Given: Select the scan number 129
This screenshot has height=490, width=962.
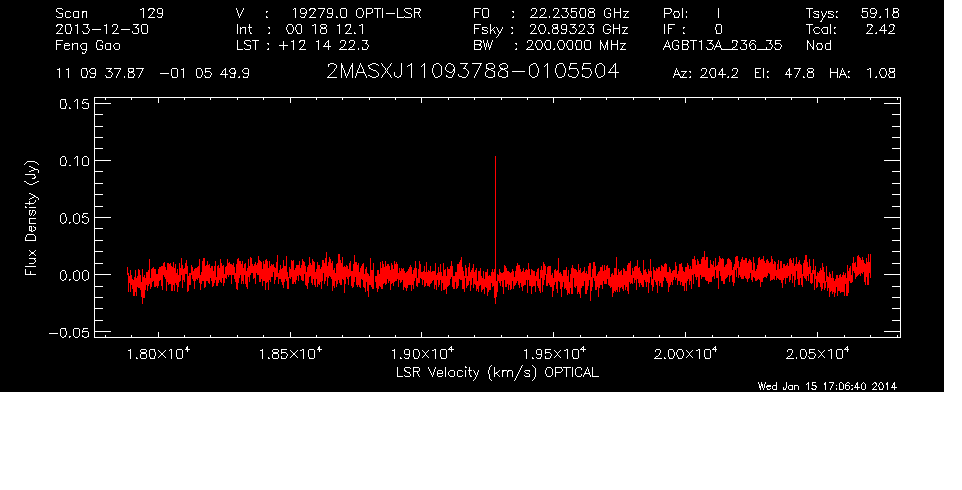Looking at the screenshot, I should [151, 13].
